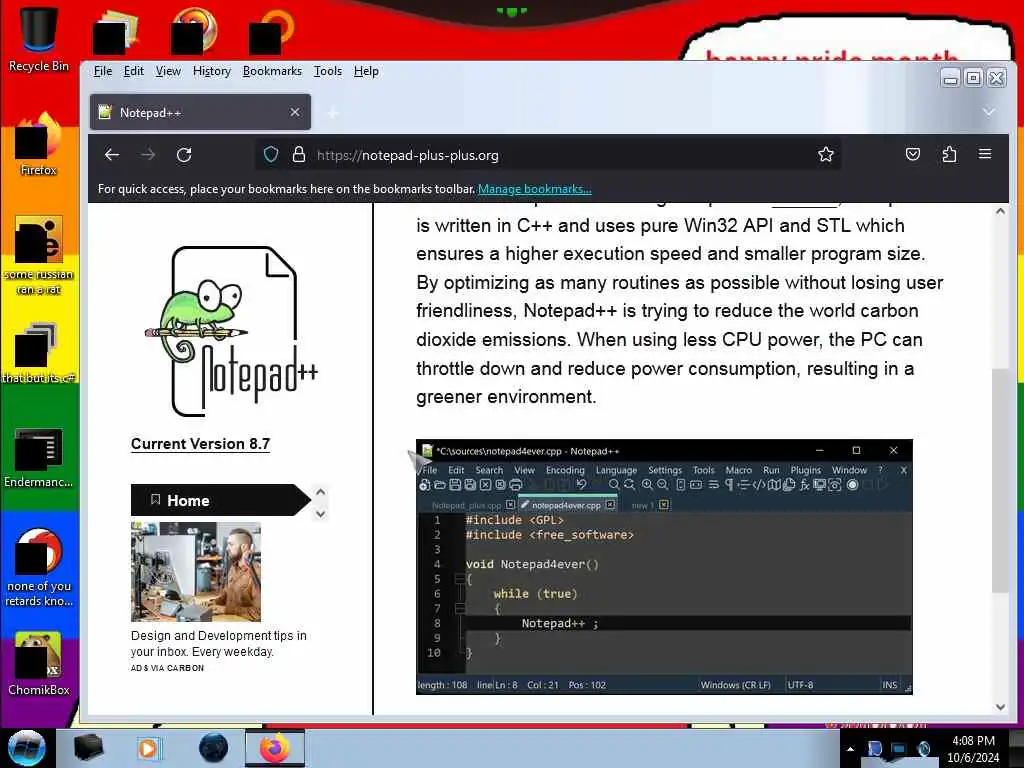
Task: Expand the list all tabs chevron
Action: (x=989, y=112)
